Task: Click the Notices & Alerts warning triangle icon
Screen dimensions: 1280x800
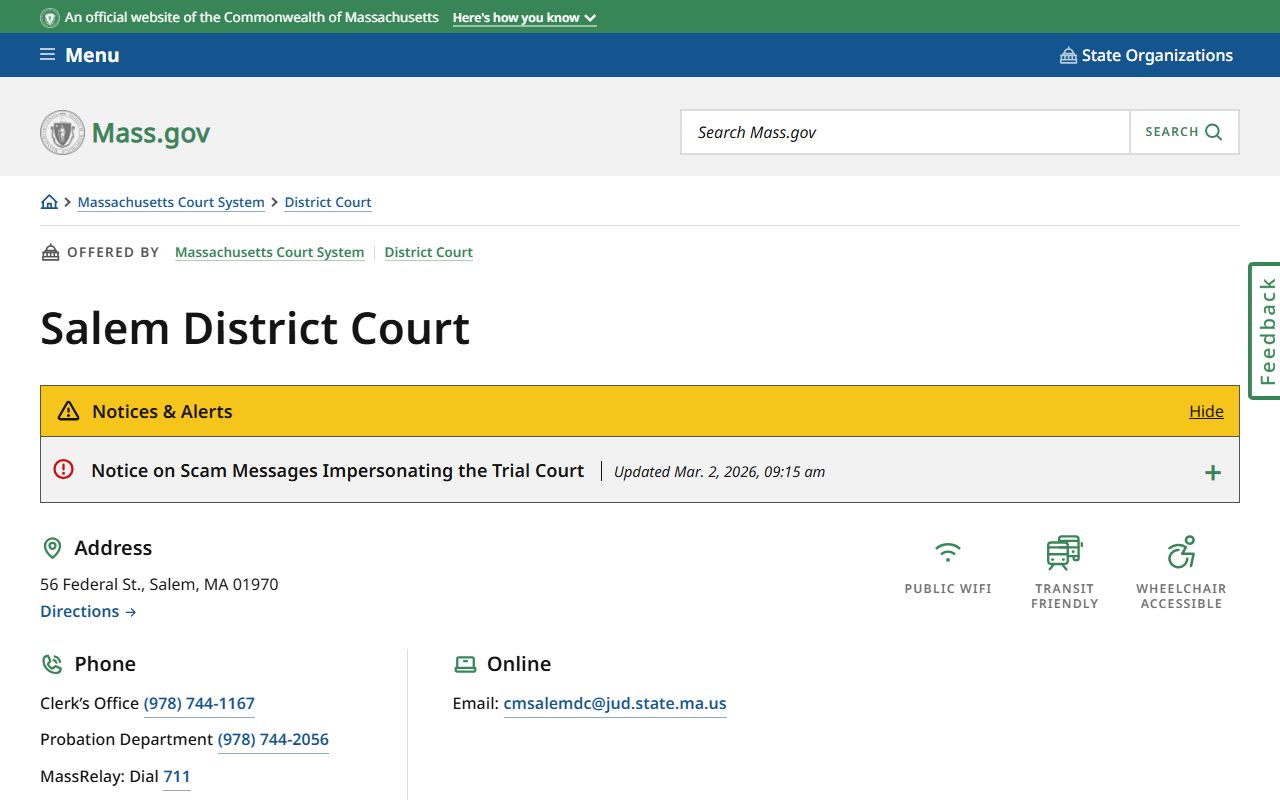Action: [x=68, y=411]
